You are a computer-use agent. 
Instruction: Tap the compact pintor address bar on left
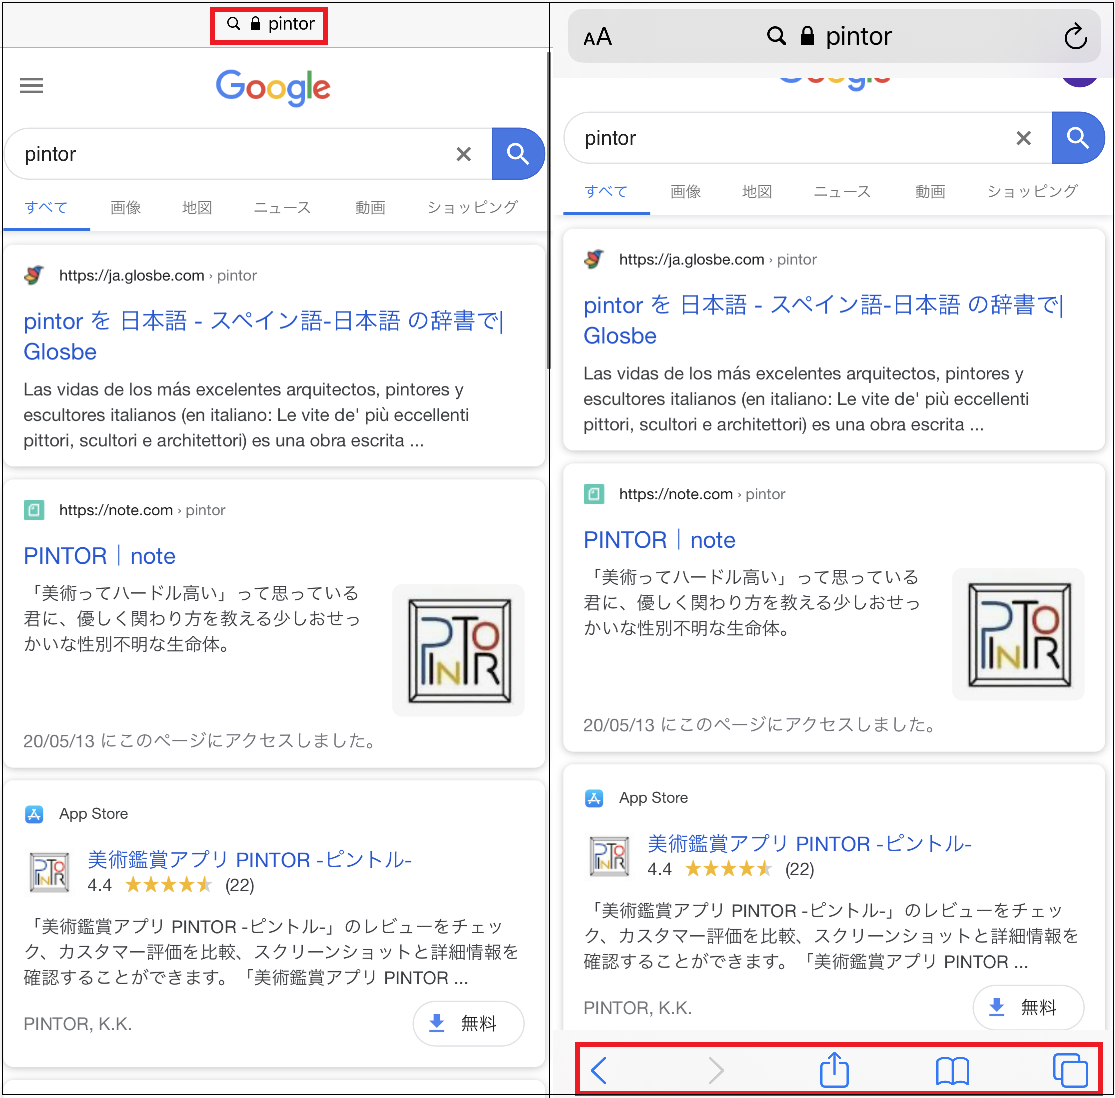[x=270, y=24]
